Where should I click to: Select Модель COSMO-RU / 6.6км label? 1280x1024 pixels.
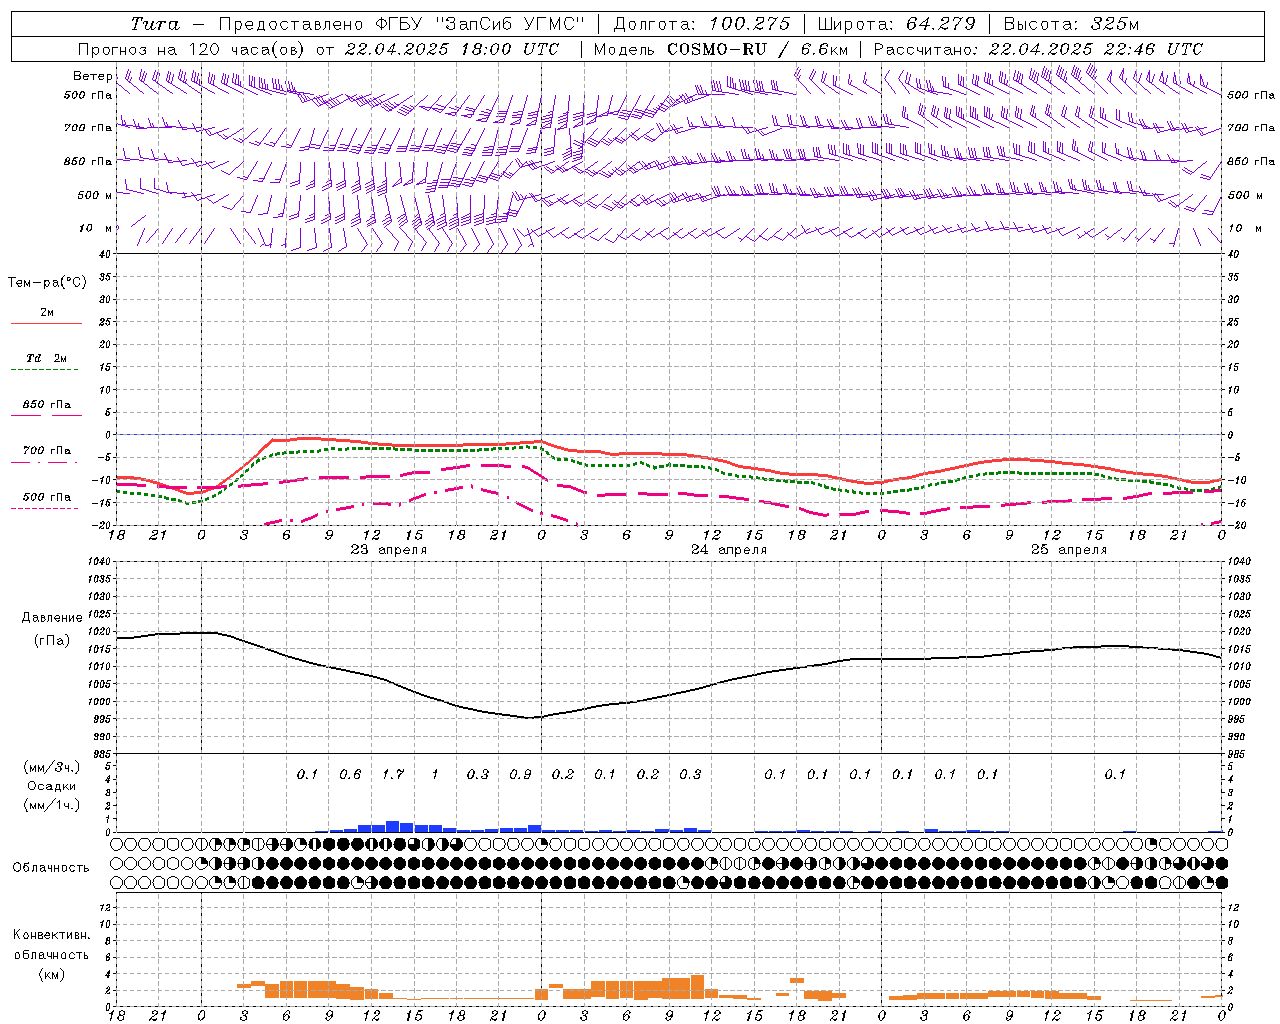click(721, 49)
